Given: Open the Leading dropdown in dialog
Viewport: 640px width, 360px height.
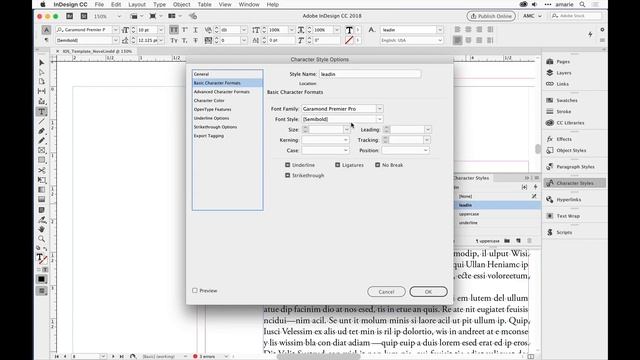Looking at the screenshot, I should (427, 129).
